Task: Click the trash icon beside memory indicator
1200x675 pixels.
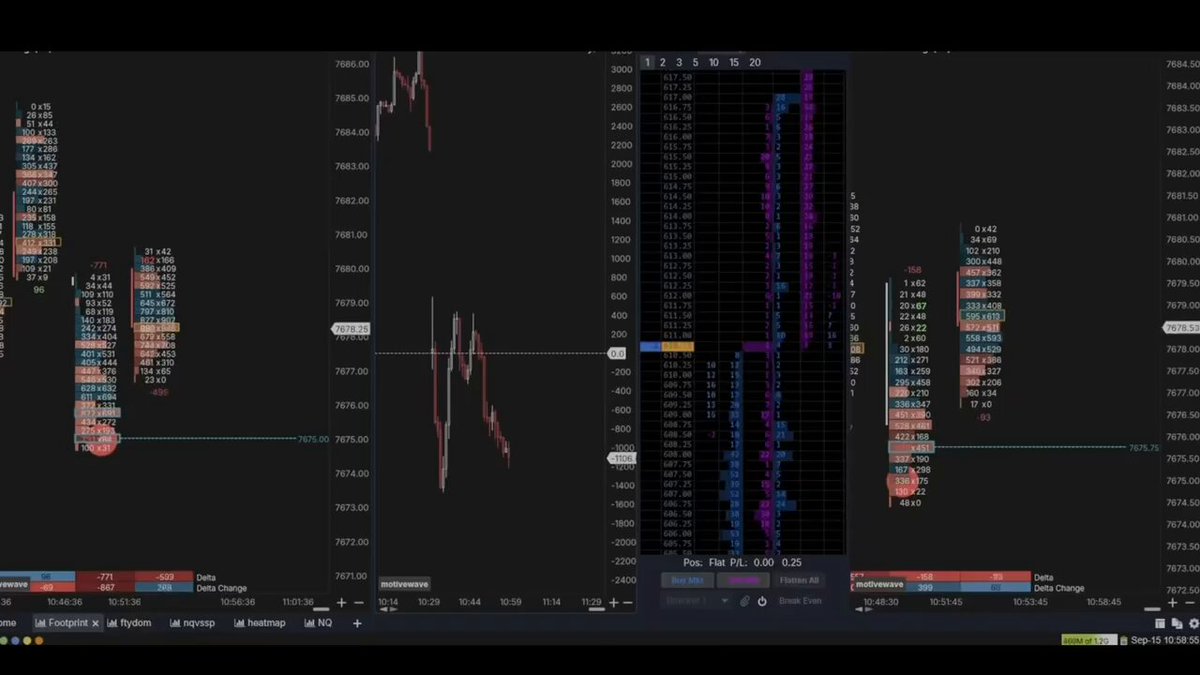Action: [1123, 640]
